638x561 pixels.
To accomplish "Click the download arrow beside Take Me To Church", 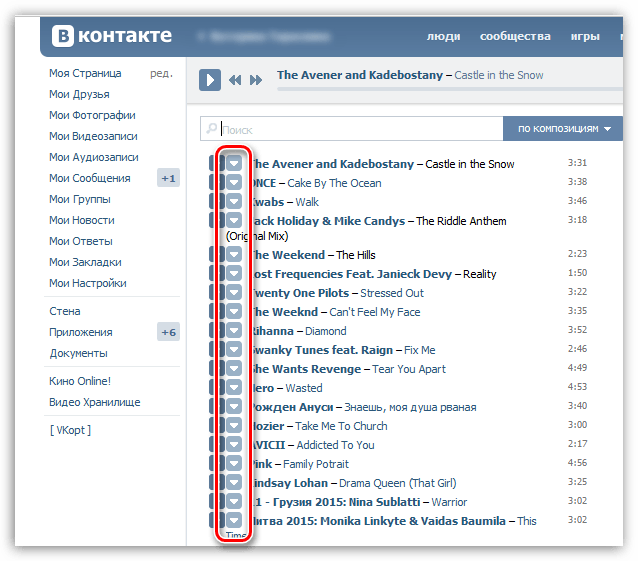I will point(234,426).
